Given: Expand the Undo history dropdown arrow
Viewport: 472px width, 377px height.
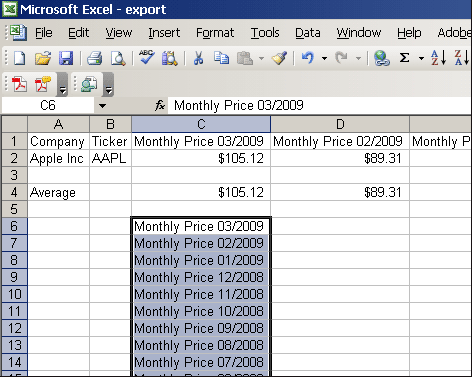Looking at the screenshot, I should [324, 59].
